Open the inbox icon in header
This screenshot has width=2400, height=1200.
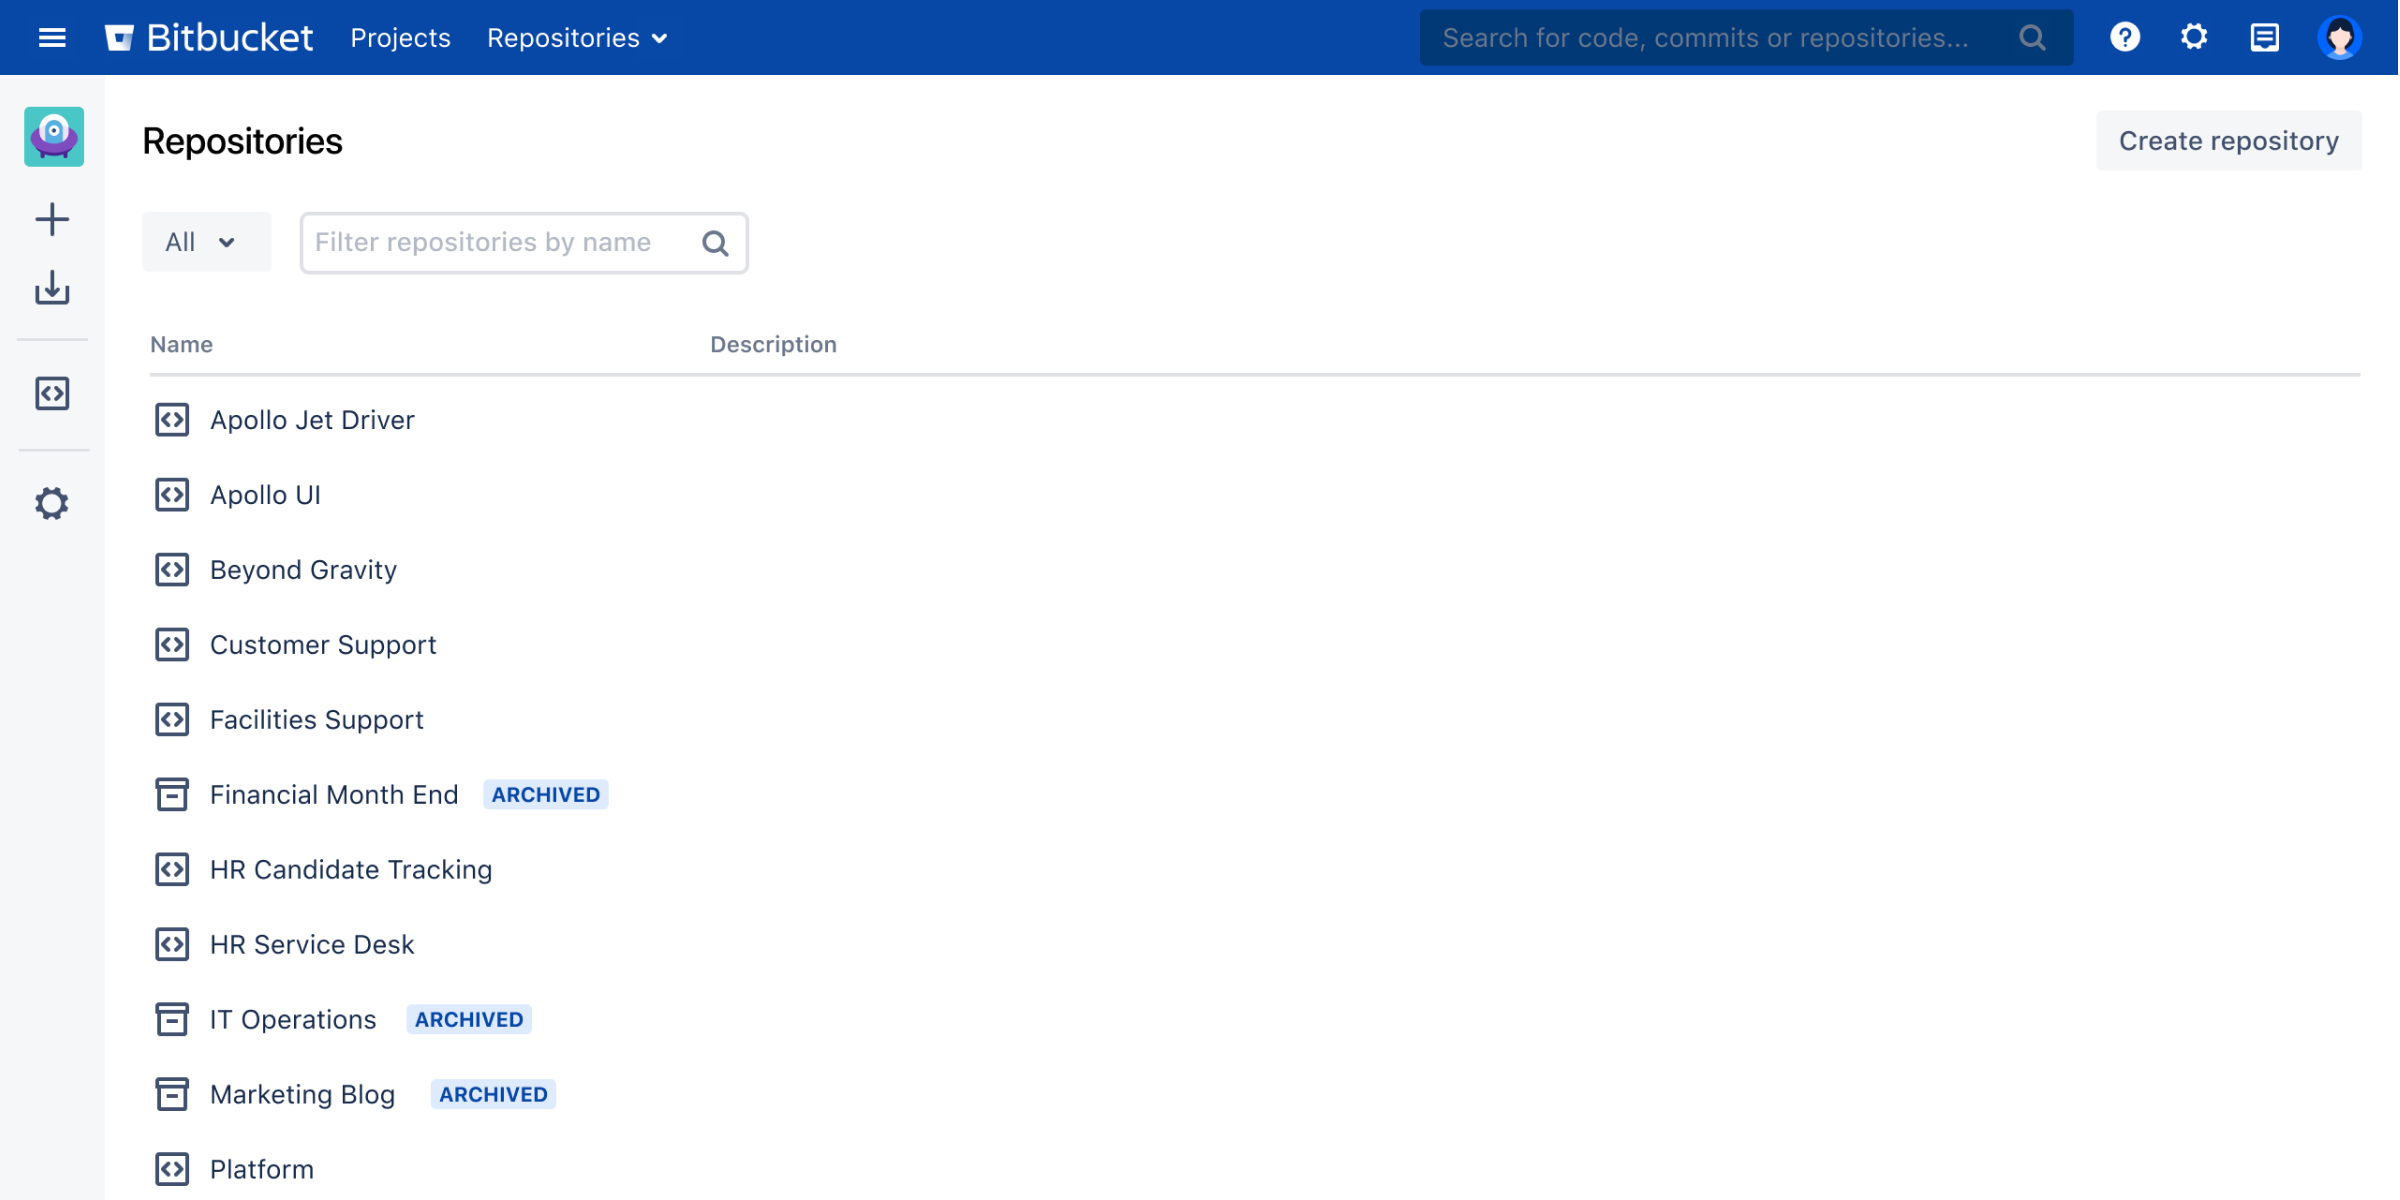pos(2264,38)
